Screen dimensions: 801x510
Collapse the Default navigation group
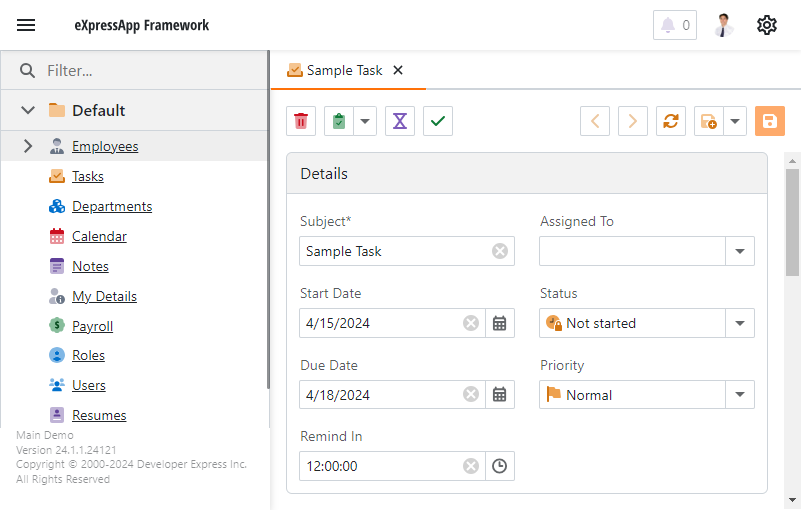click(28, 110)
